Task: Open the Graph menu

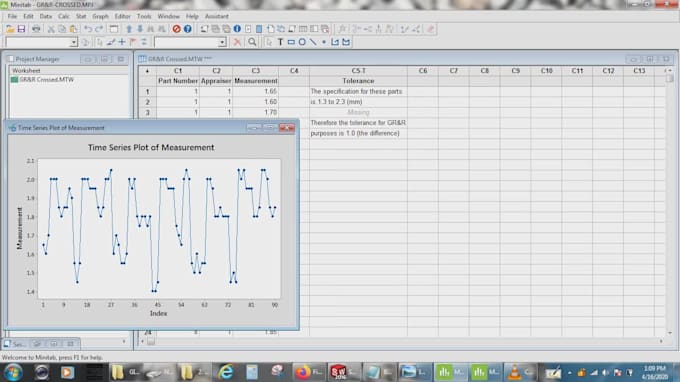Action: [100, 16]
